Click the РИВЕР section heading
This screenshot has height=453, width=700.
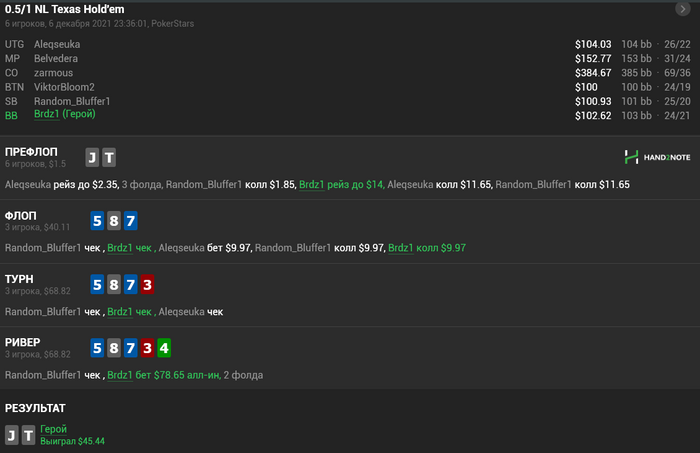(22, 343)
